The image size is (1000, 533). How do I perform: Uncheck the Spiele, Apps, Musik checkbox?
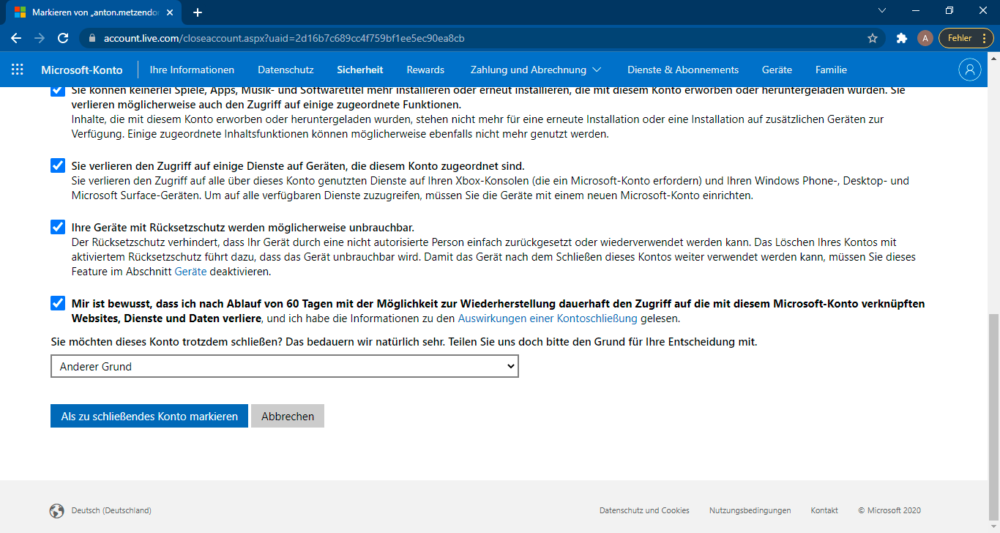(x=57, y=91)
